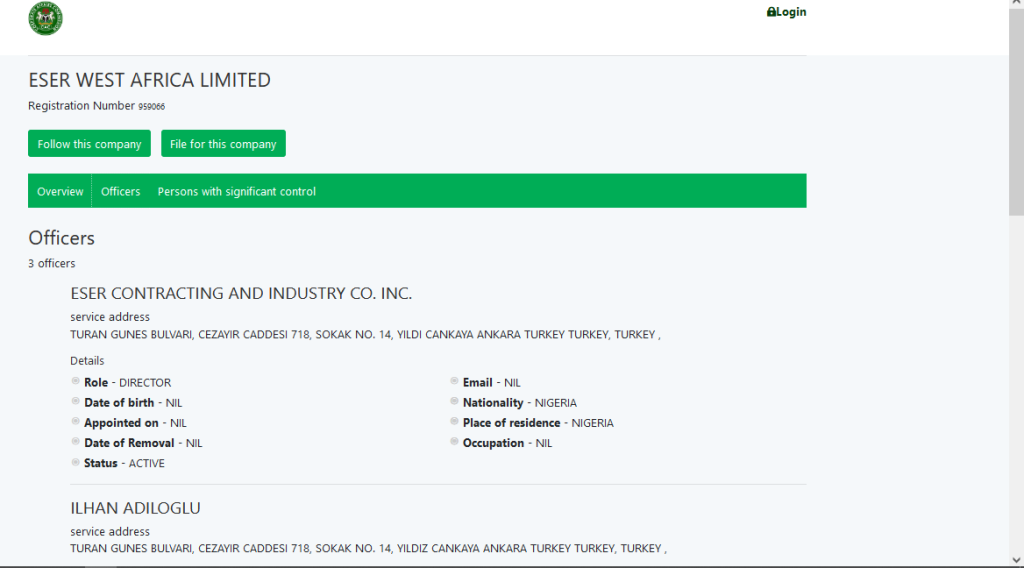This screenshot has width=1024, height=568.
Task: Click the bullet icon beside Status
Action: [76, 462]
